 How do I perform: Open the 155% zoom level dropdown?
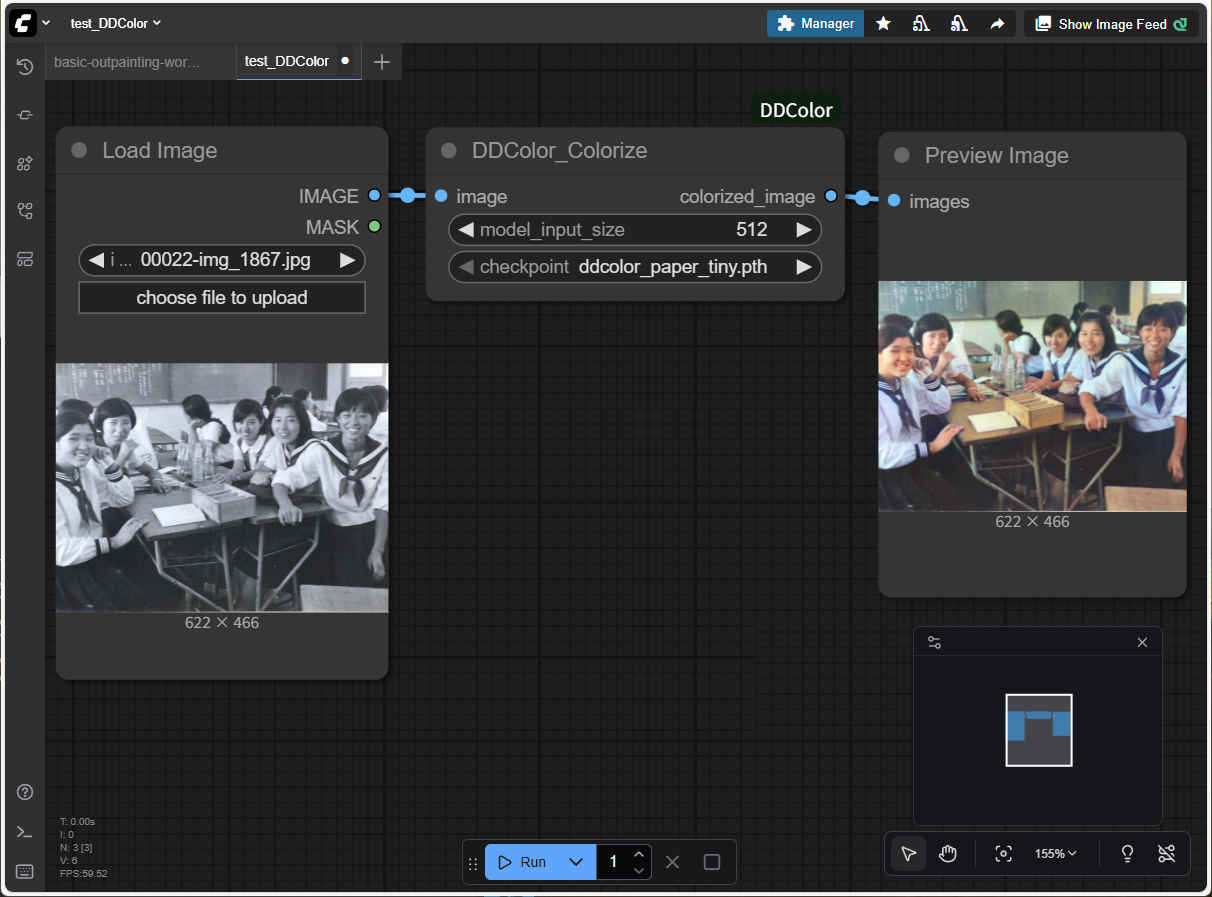click(1055, 853)
